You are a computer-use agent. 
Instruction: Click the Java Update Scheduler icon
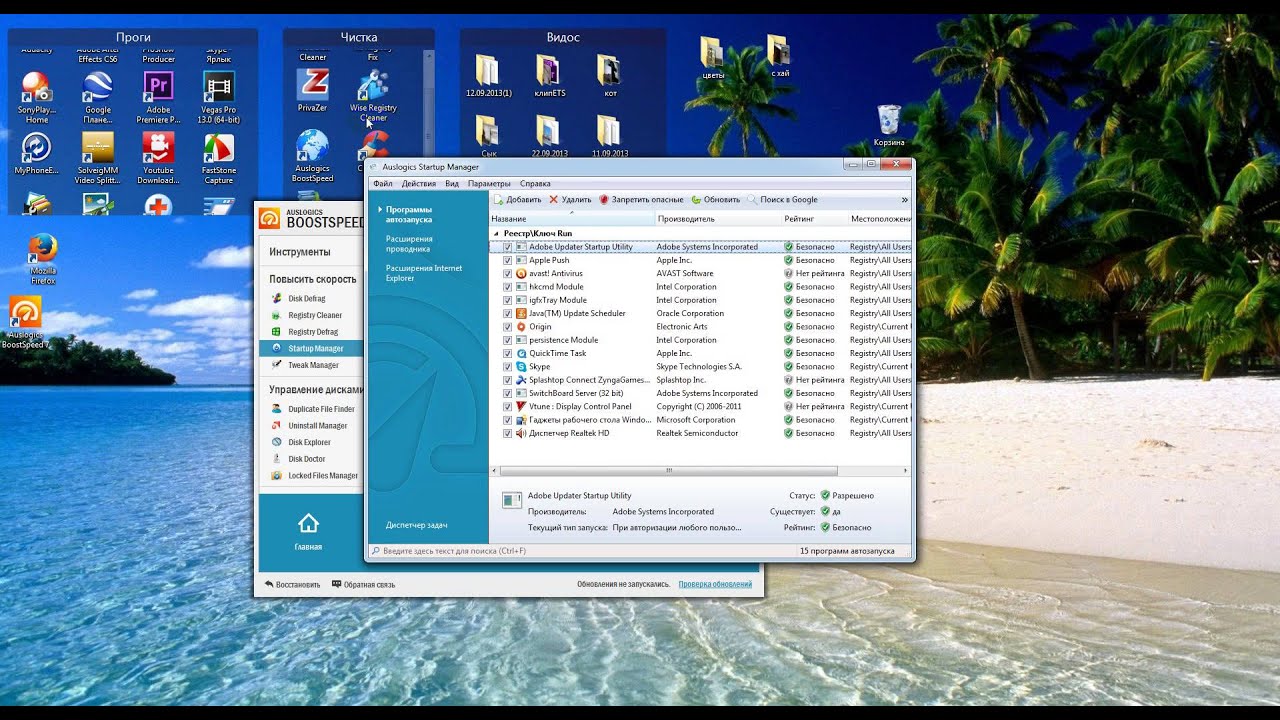click(x=521, y=313)
